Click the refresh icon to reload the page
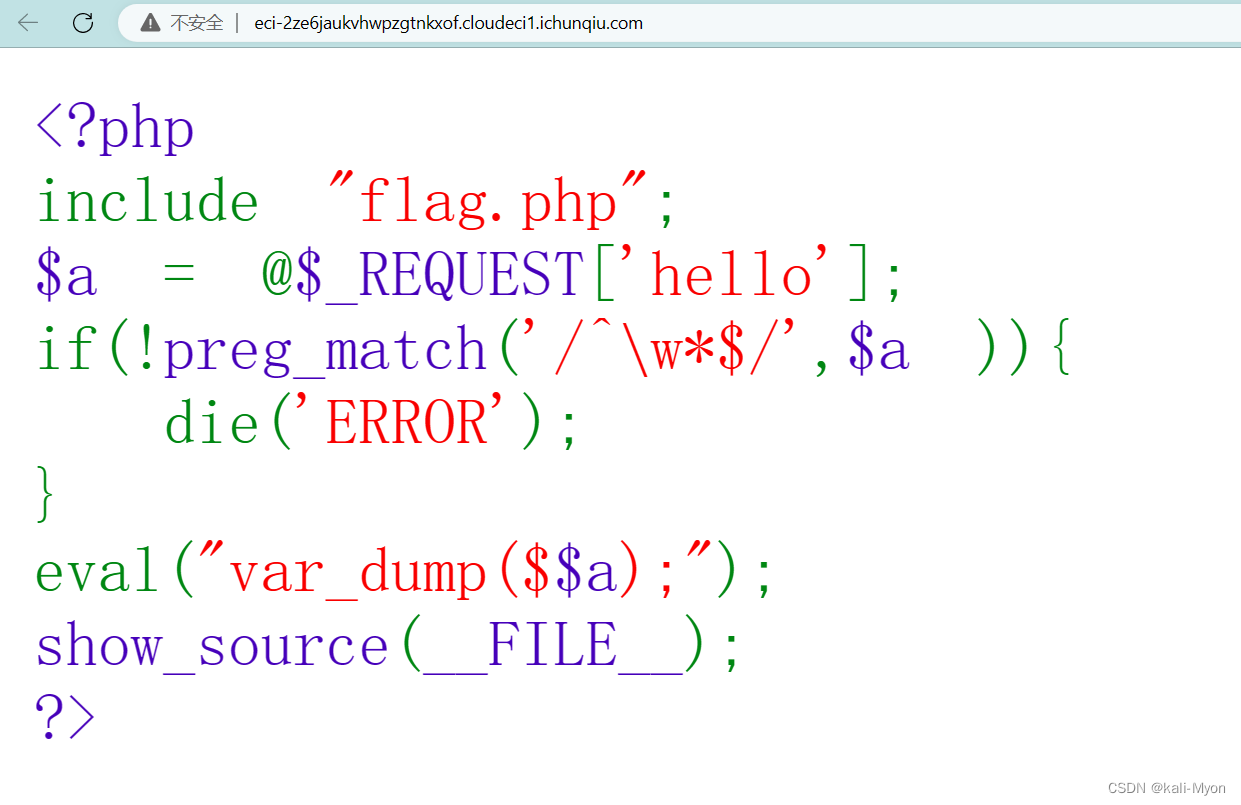The height and width of the screenshot is (805, 1241). click(x=83, y=22)
